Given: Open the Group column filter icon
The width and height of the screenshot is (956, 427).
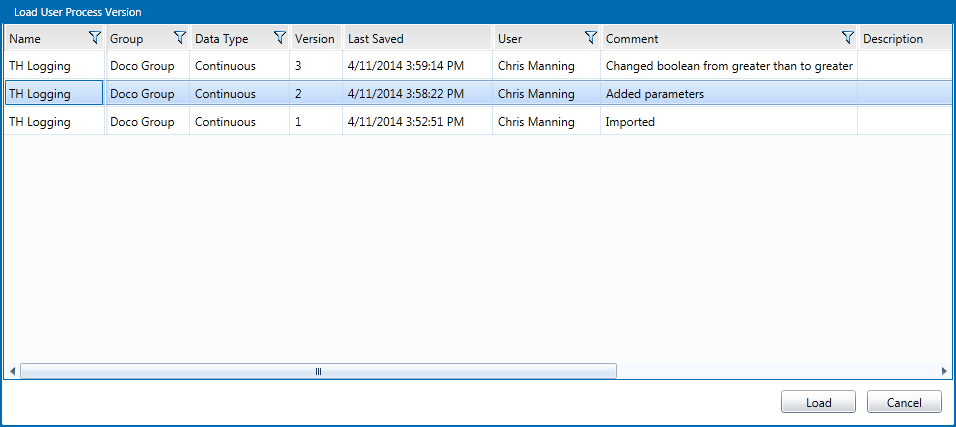Looking at the screenshot, I should tap(180, 38).
